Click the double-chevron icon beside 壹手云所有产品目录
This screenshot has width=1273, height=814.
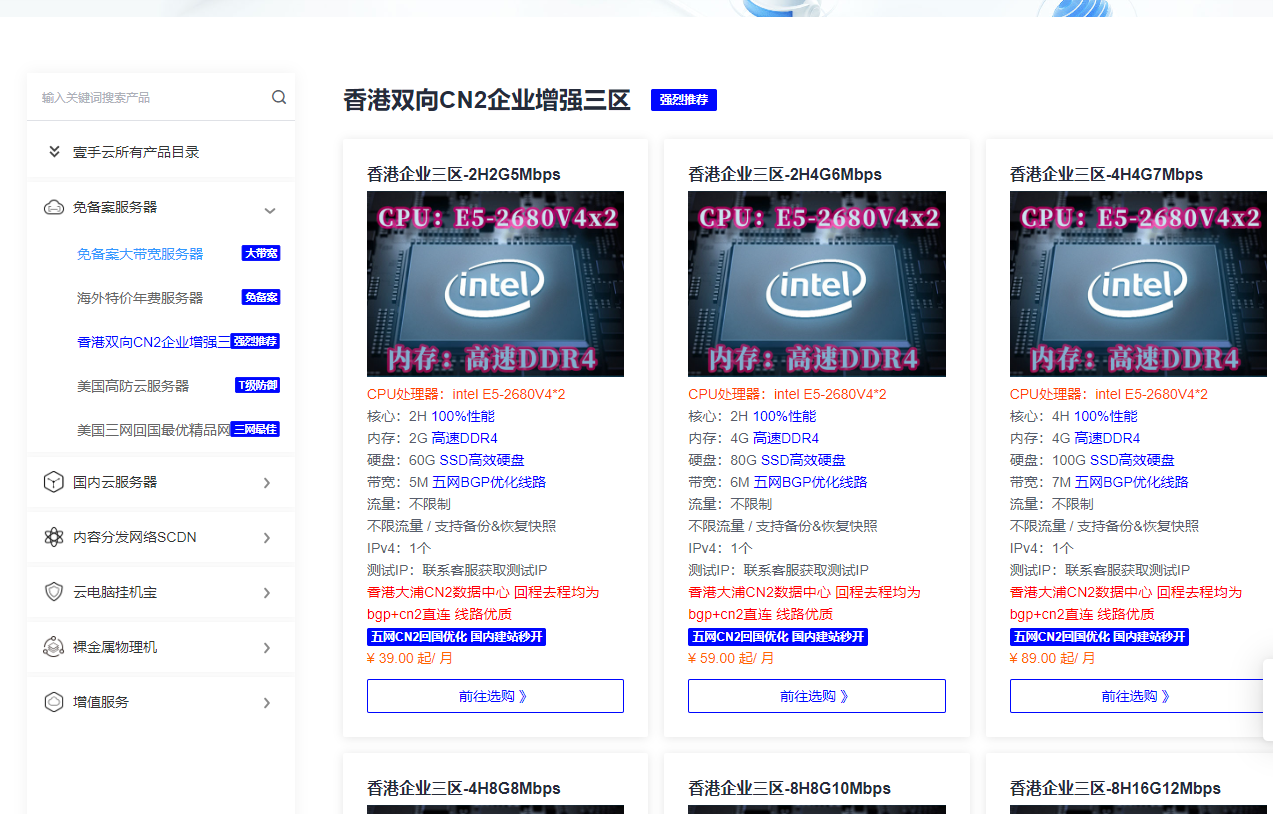pos(54,152)
